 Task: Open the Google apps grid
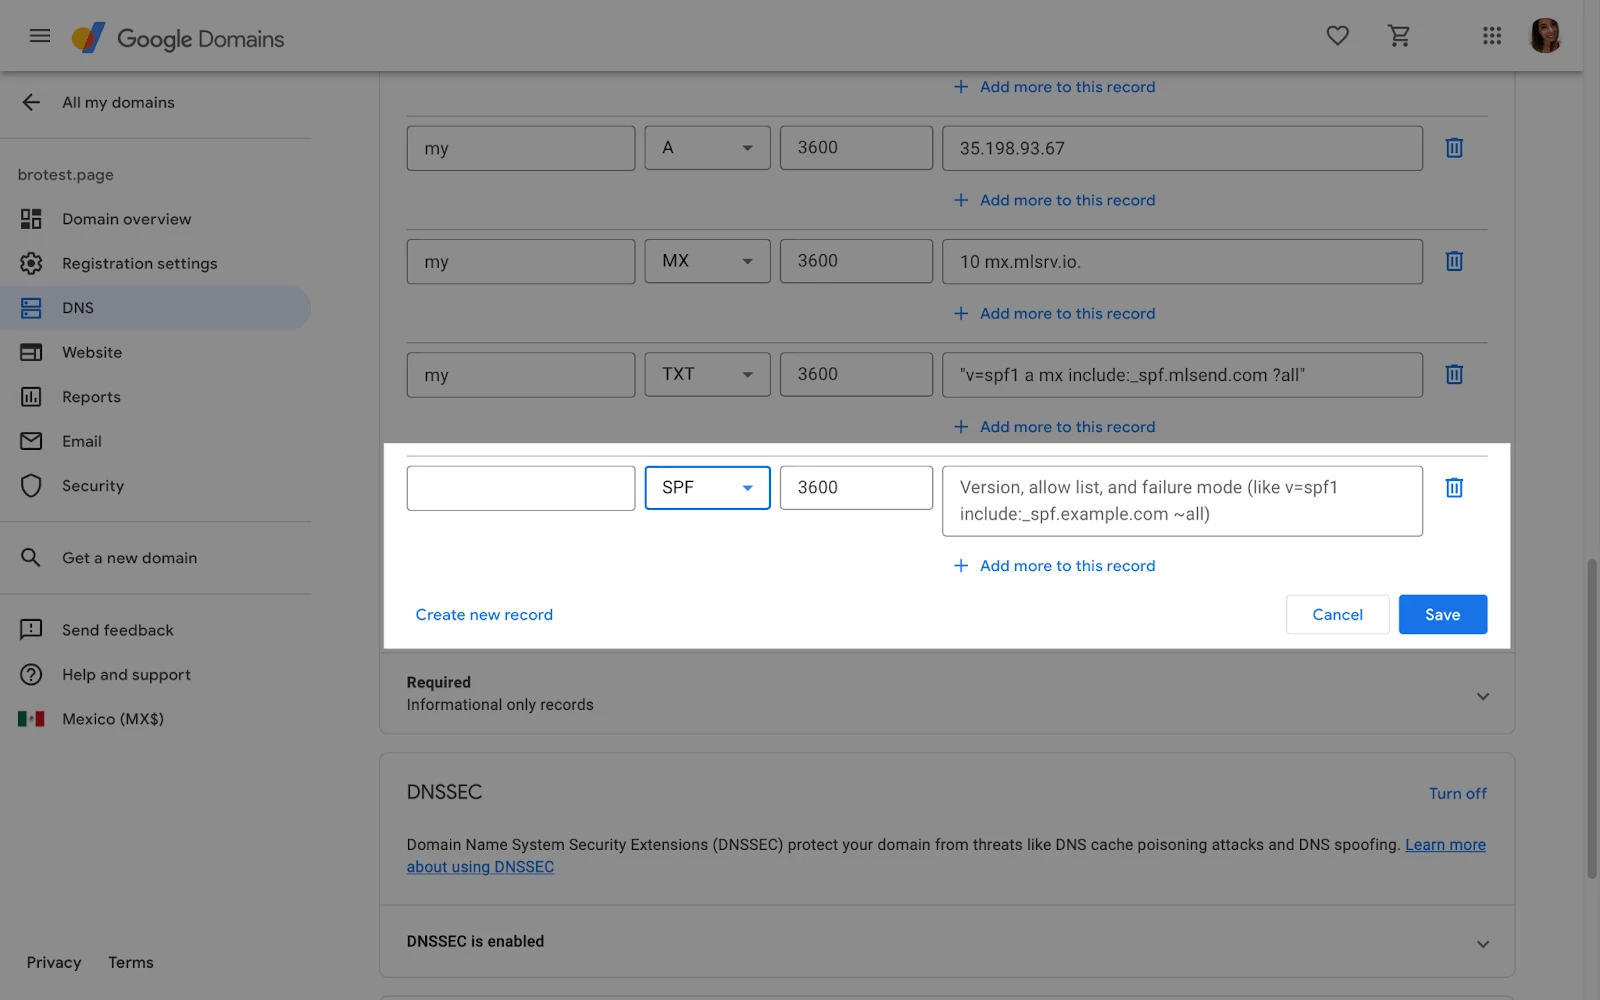click(x=1491, y=36)
